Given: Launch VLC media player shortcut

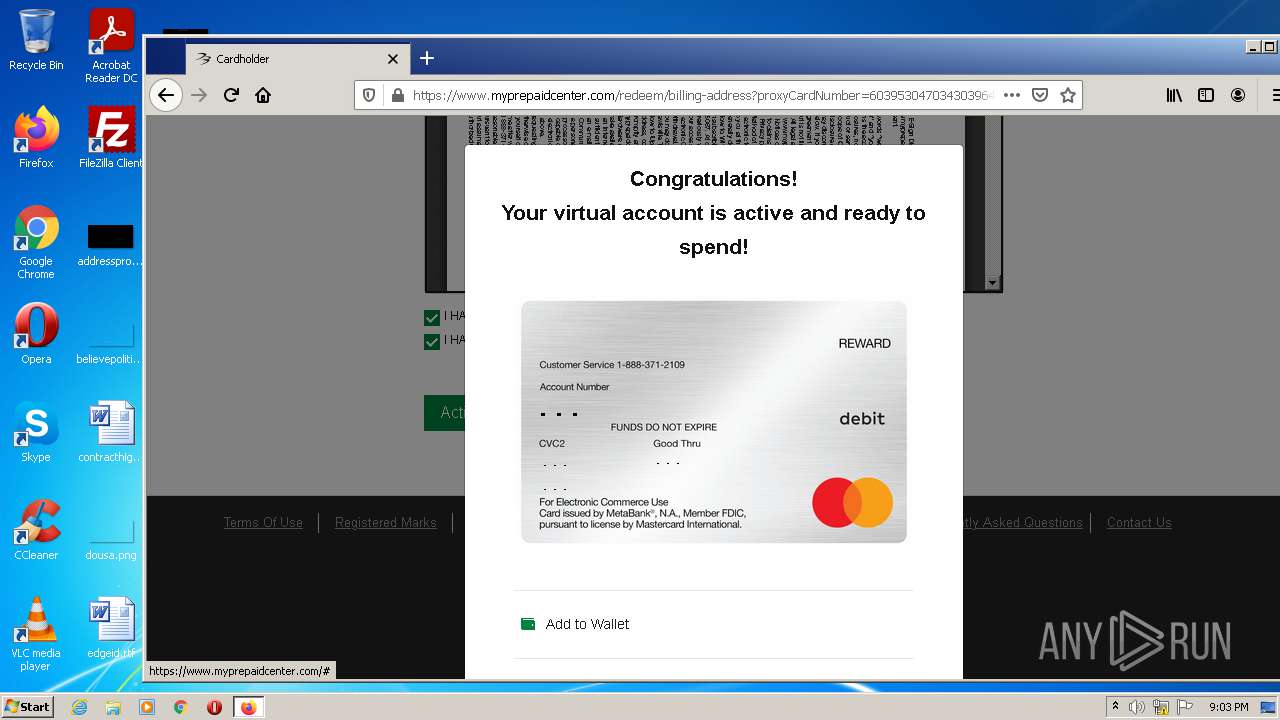Looking at the screenshot, I should 36,634.
